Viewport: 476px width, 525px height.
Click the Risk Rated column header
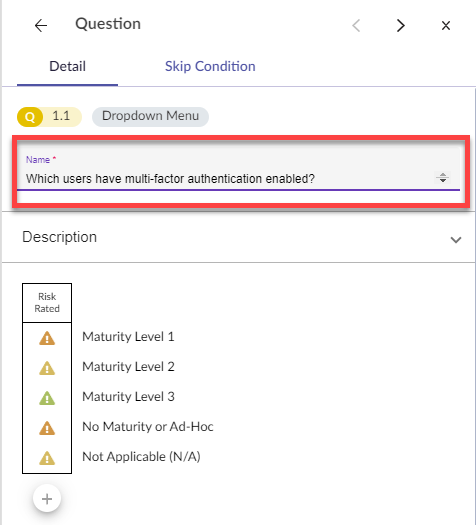[47, 303]
